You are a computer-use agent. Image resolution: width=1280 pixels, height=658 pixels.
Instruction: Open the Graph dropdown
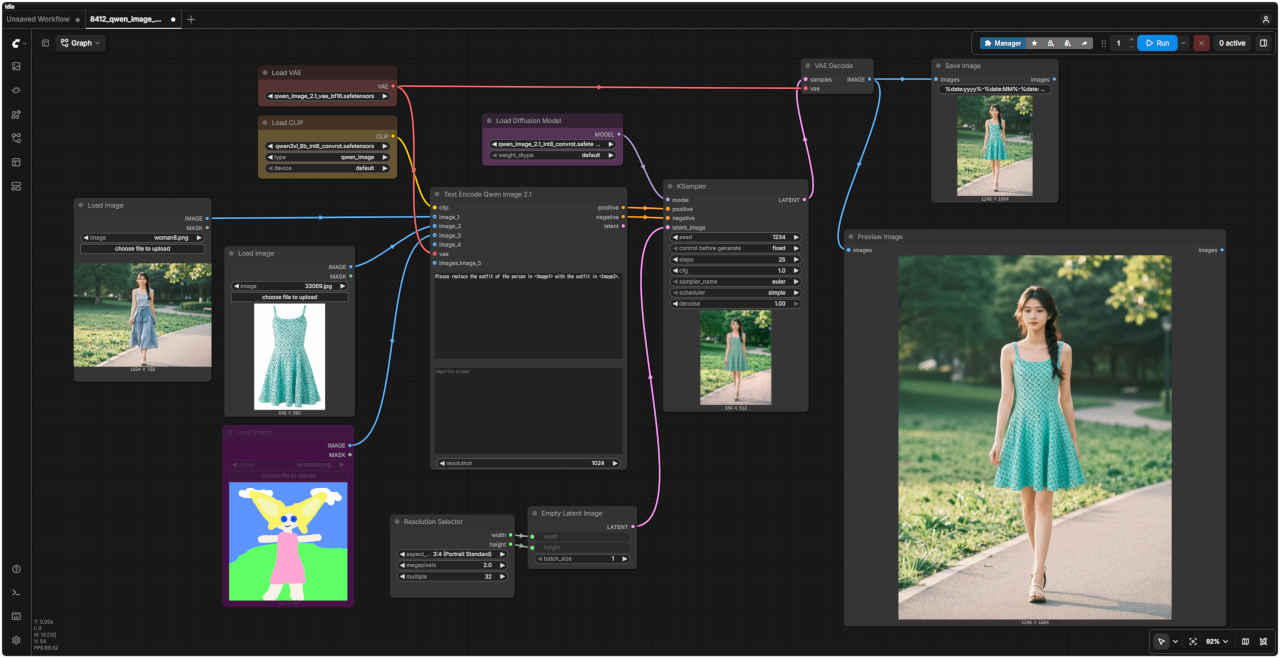pyautogui.click(x=80, y=43)
